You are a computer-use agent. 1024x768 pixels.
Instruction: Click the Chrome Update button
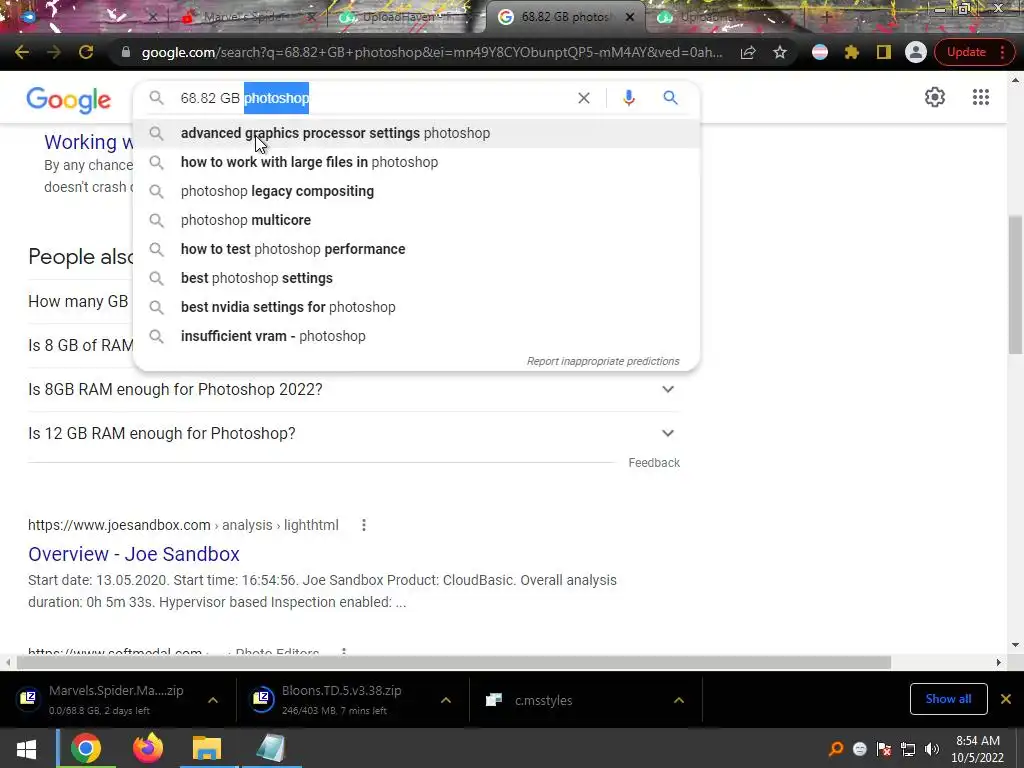966,52
